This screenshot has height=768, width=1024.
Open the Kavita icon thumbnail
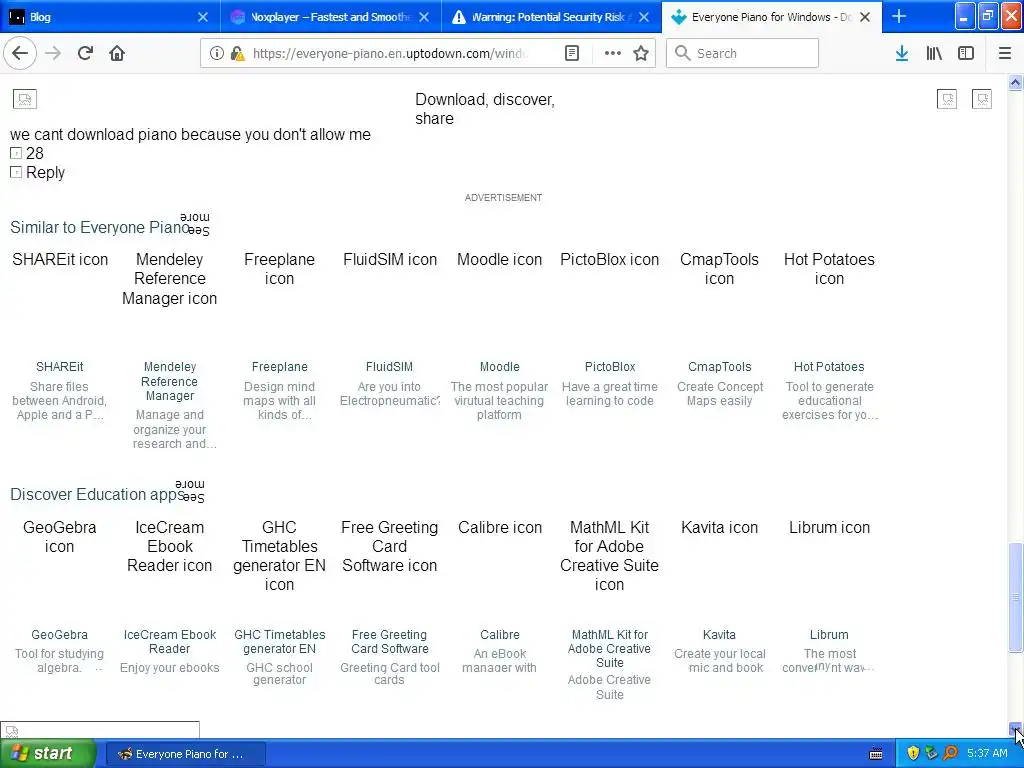point(720,528)
